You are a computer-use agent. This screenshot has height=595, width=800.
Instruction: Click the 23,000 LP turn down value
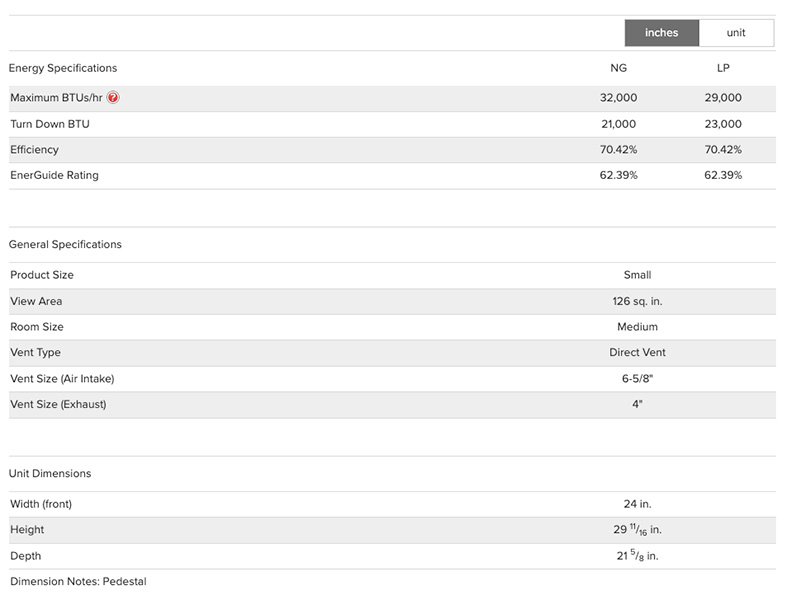pyautogui.click(x=723, y=124)
